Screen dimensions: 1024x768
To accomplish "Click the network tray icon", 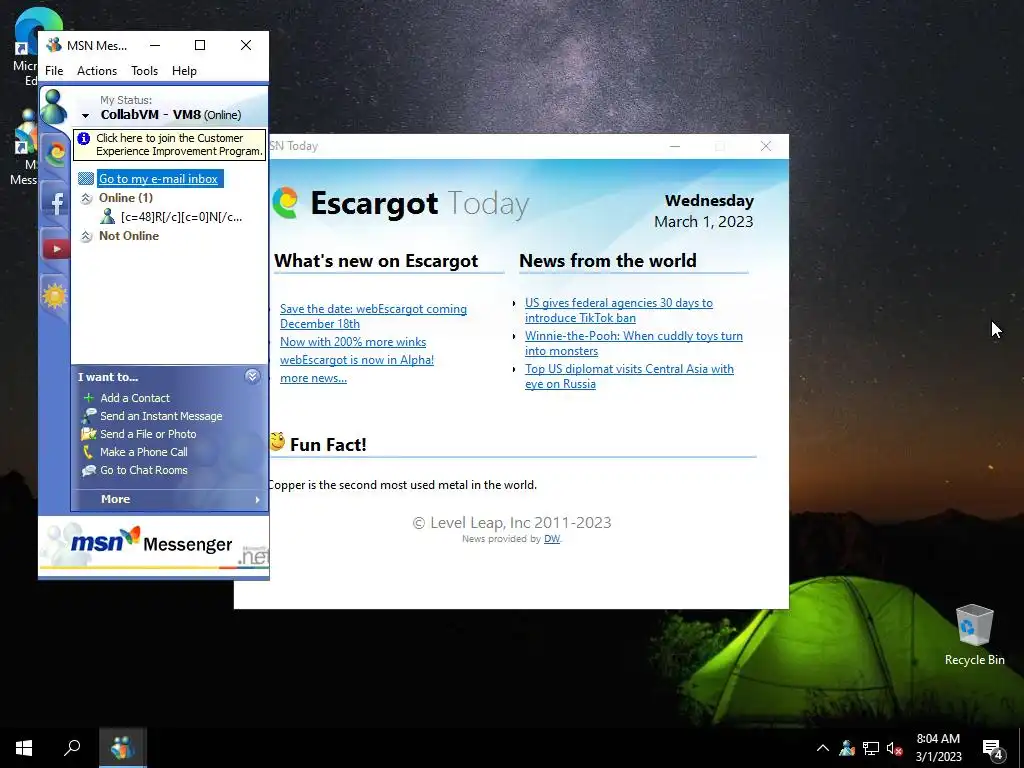I will tap(871, 748).
